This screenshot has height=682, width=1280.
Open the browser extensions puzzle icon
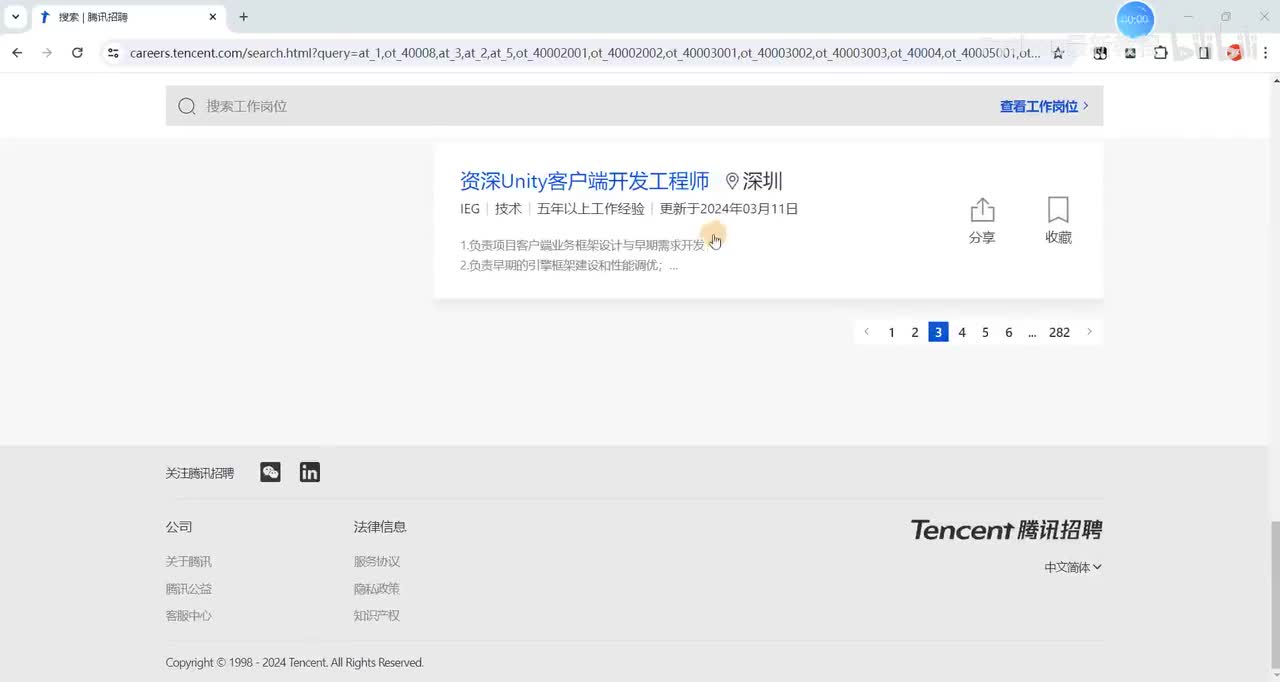coord(1160,53)
